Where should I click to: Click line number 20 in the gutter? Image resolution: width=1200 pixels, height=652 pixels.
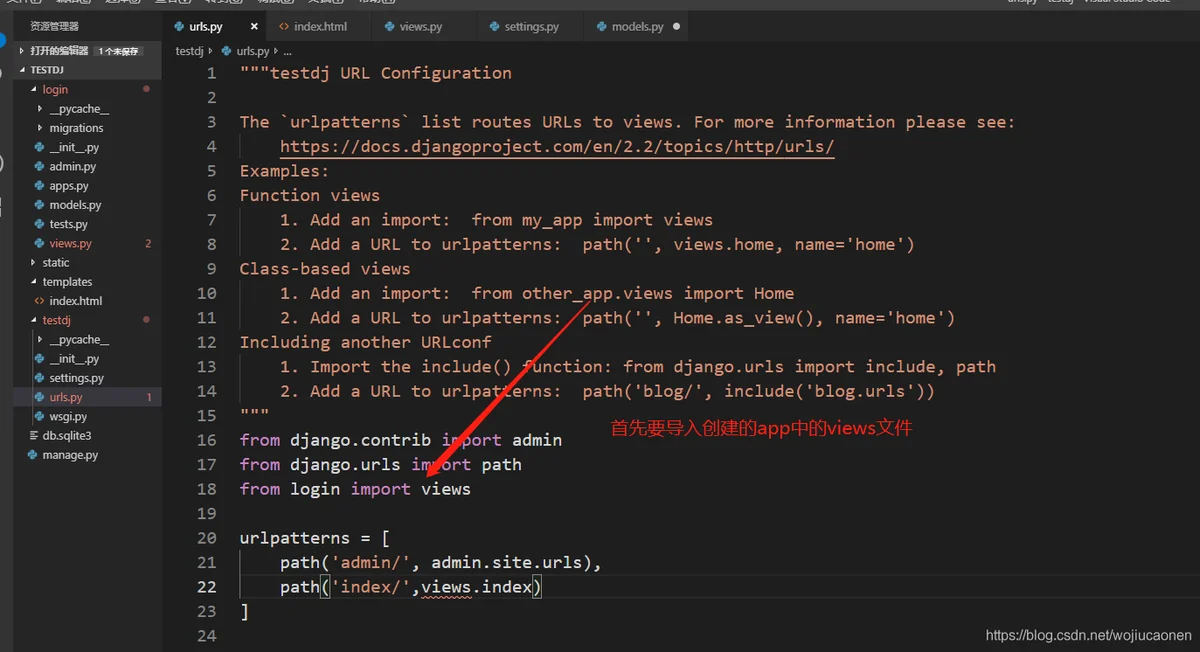coord(206,538)
